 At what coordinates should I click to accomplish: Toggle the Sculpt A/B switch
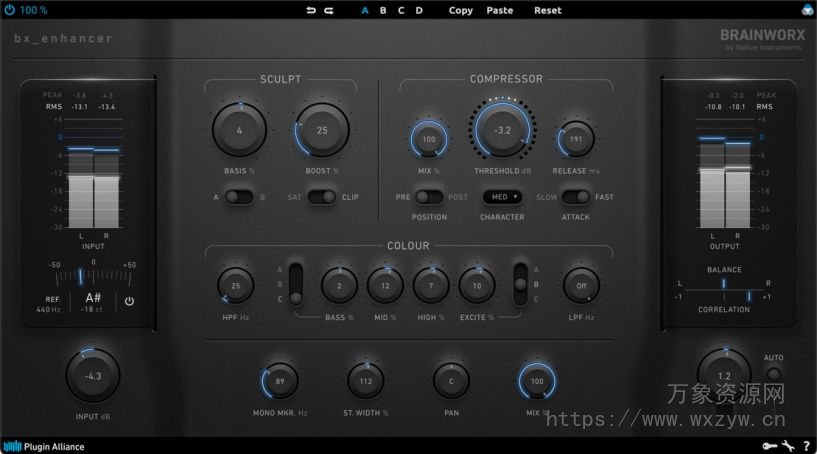(239, 197)
